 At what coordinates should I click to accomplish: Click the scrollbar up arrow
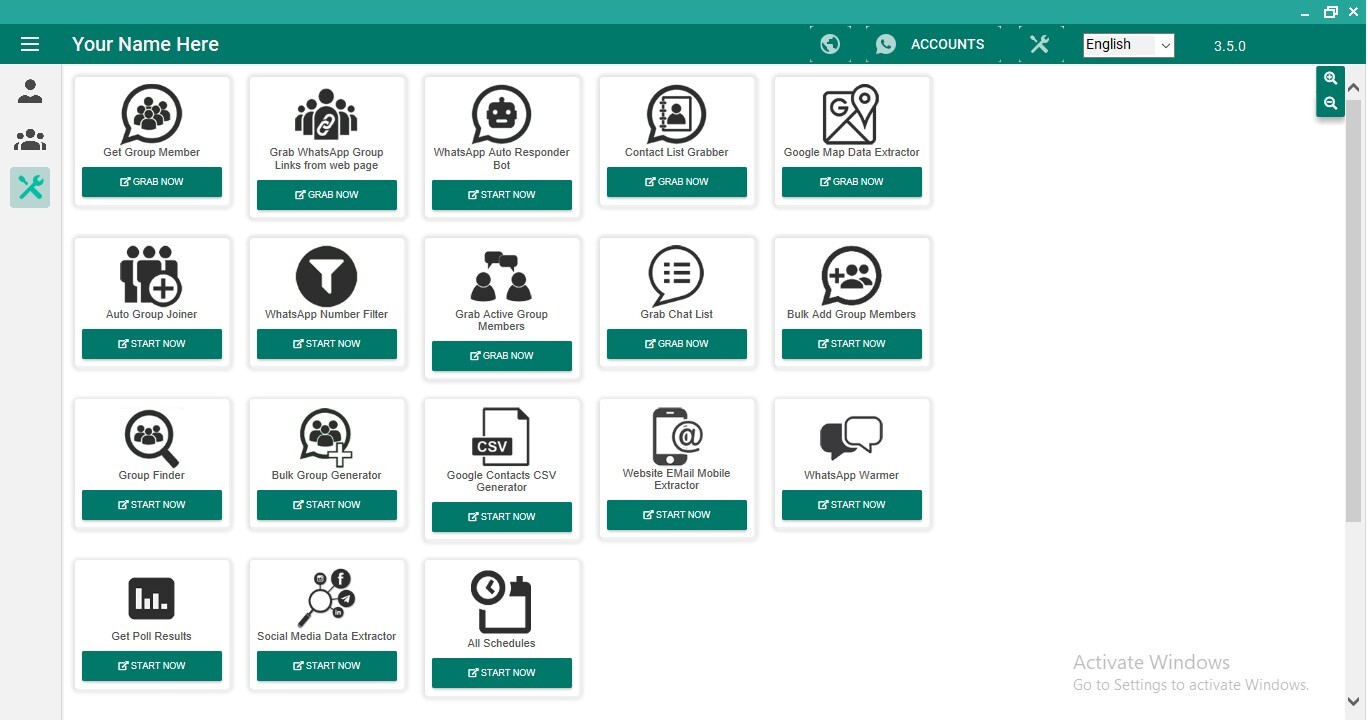click(x=1354, y=88)
